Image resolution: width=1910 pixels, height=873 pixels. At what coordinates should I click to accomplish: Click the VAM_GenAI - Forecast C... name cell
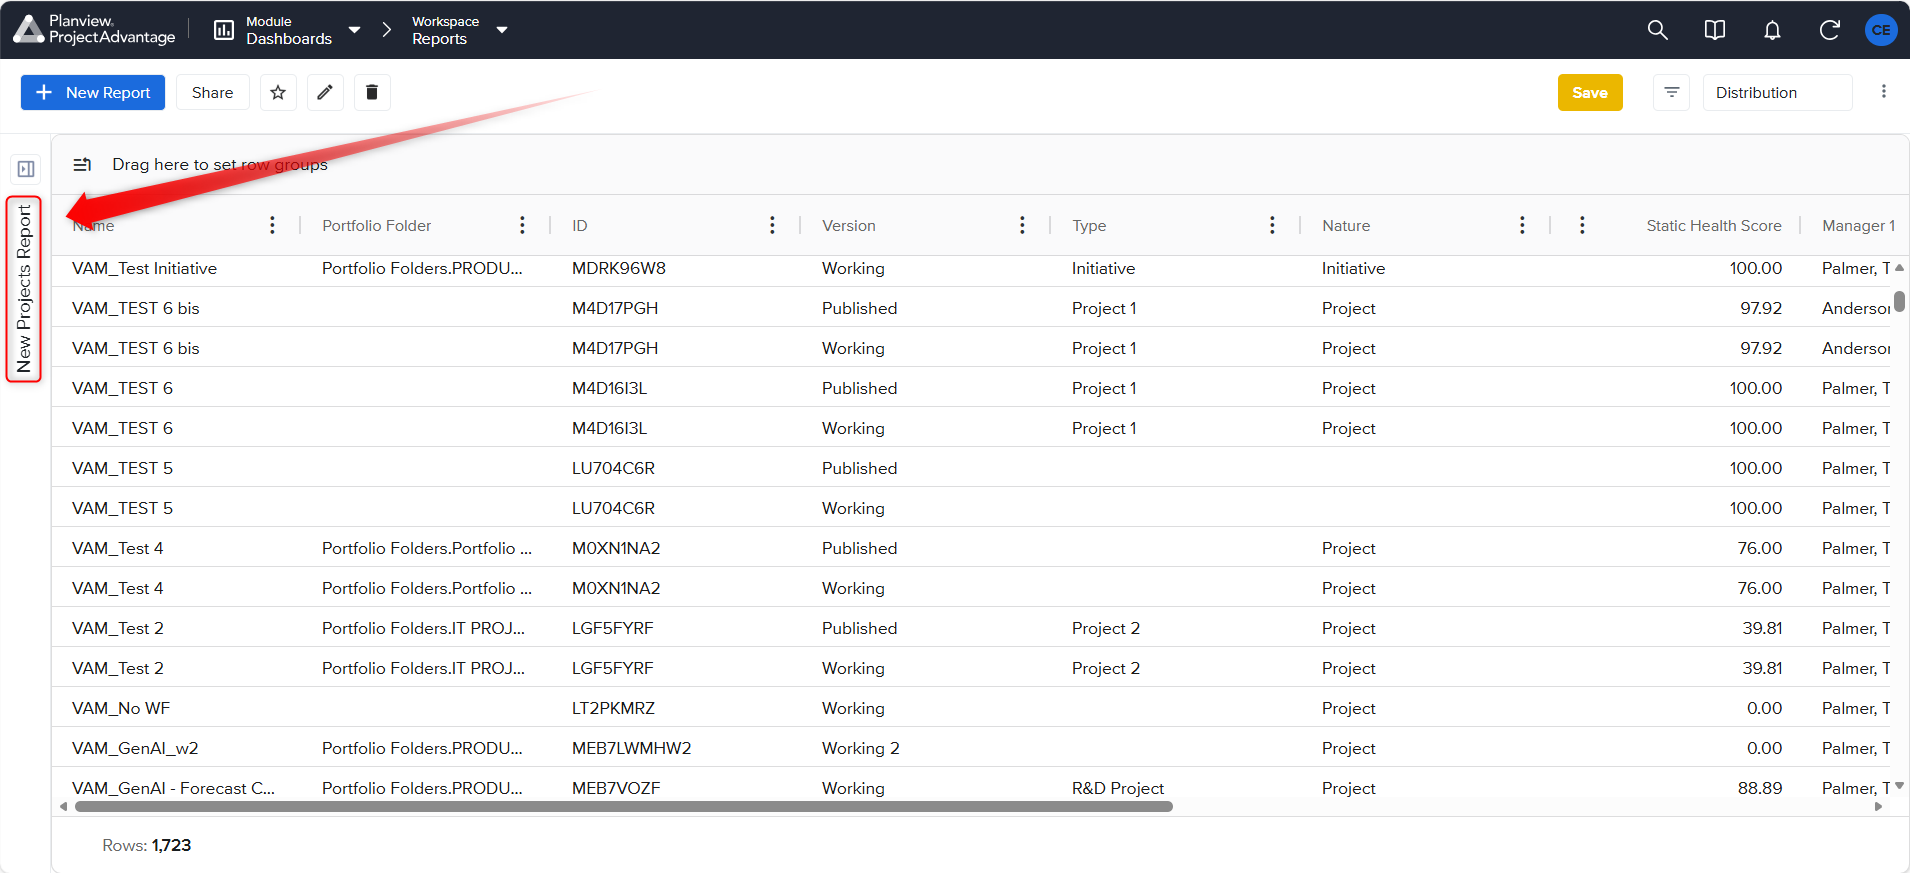173,788
